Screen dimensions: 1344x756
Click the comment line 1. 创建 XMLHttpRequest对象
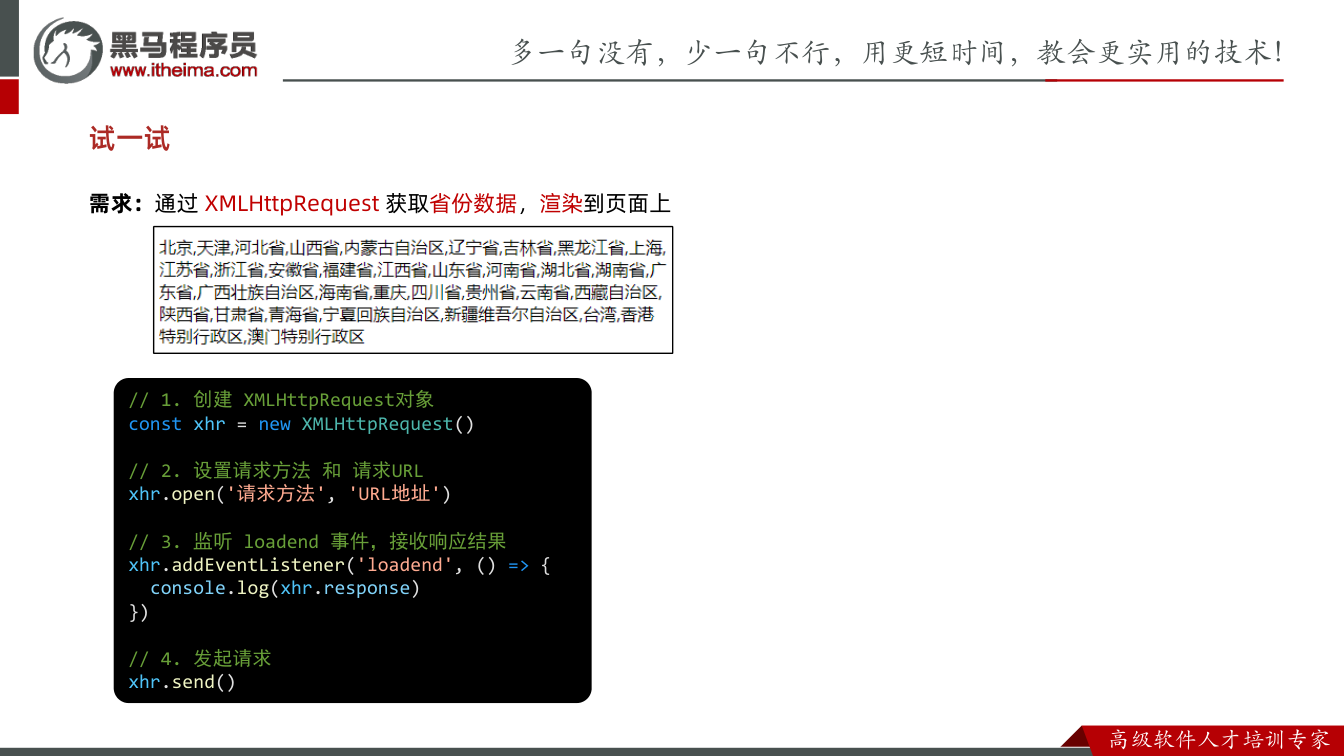pos(281,400)
